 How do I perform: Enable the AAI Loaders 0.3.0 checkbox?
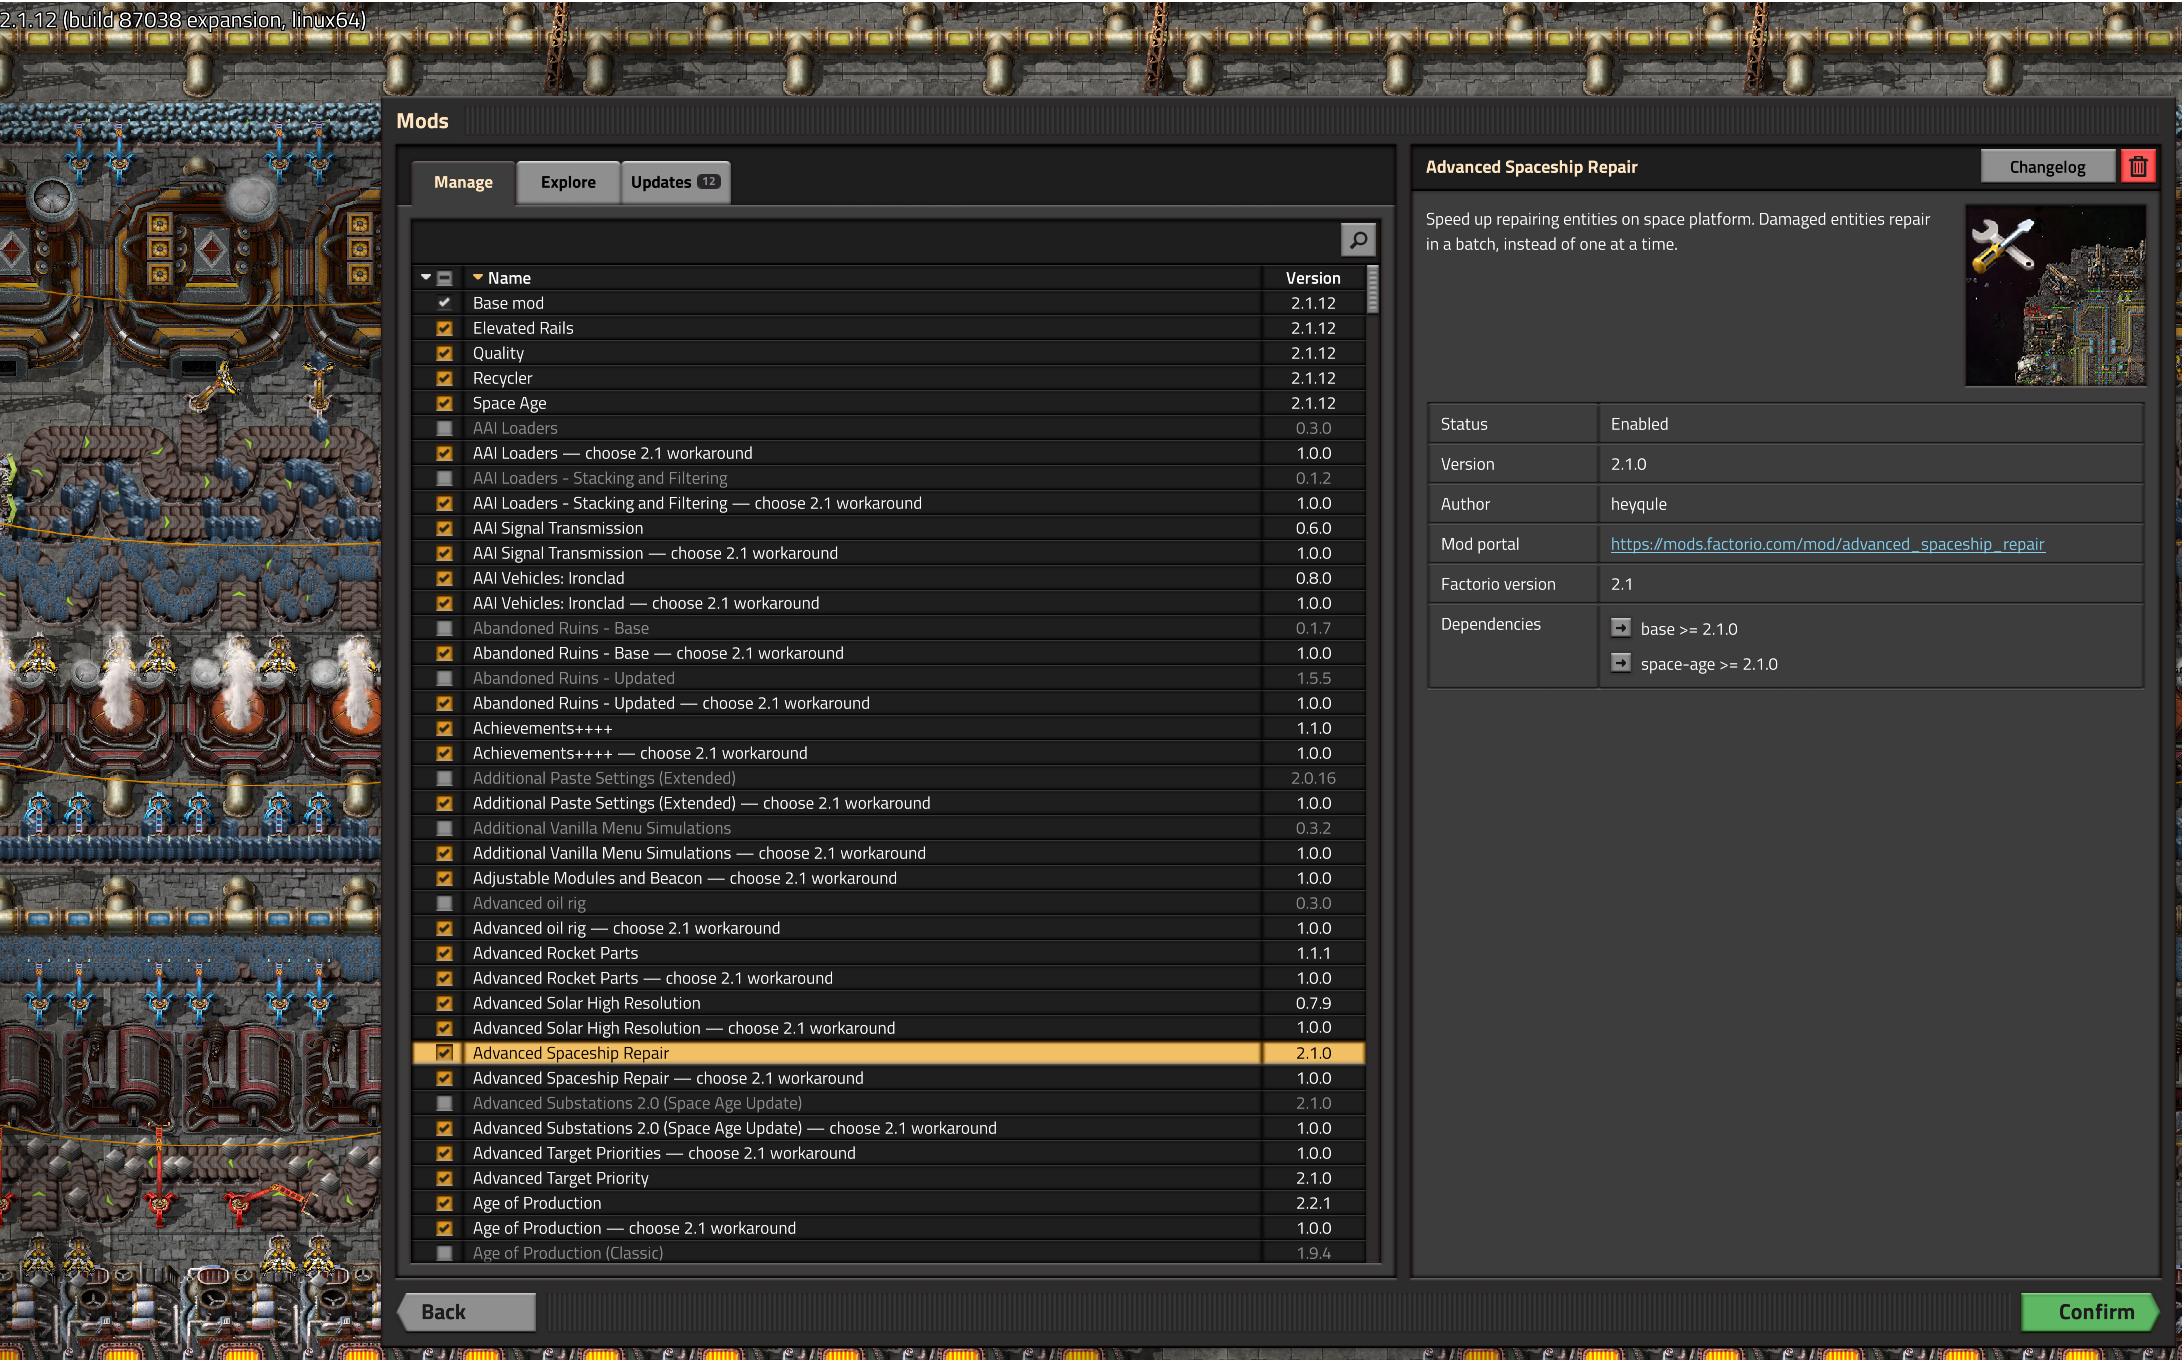coord(444,428)
